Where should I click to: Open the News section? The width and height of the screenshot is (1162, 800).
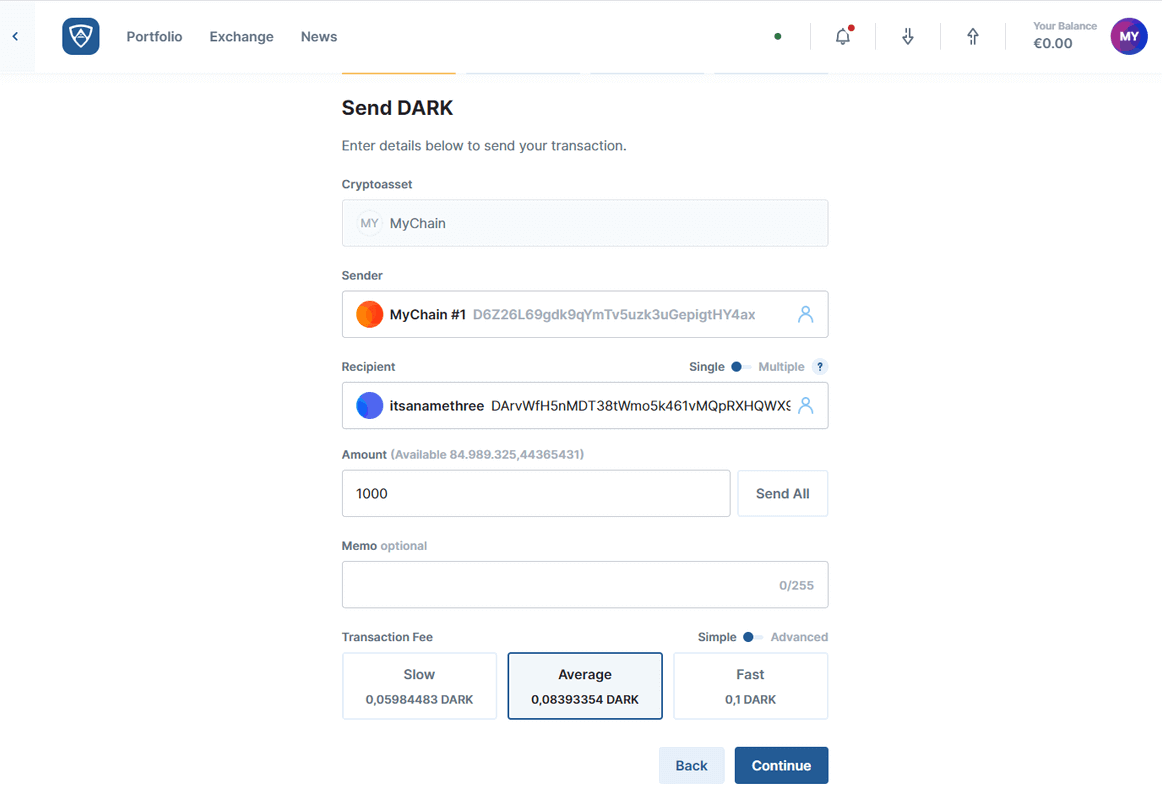[319, 37]
